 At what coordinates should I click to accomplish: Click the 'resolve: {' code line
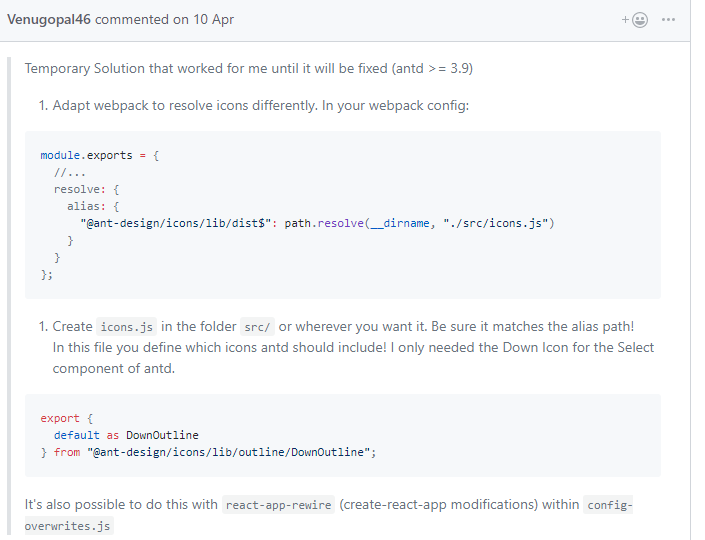[86, 189]
